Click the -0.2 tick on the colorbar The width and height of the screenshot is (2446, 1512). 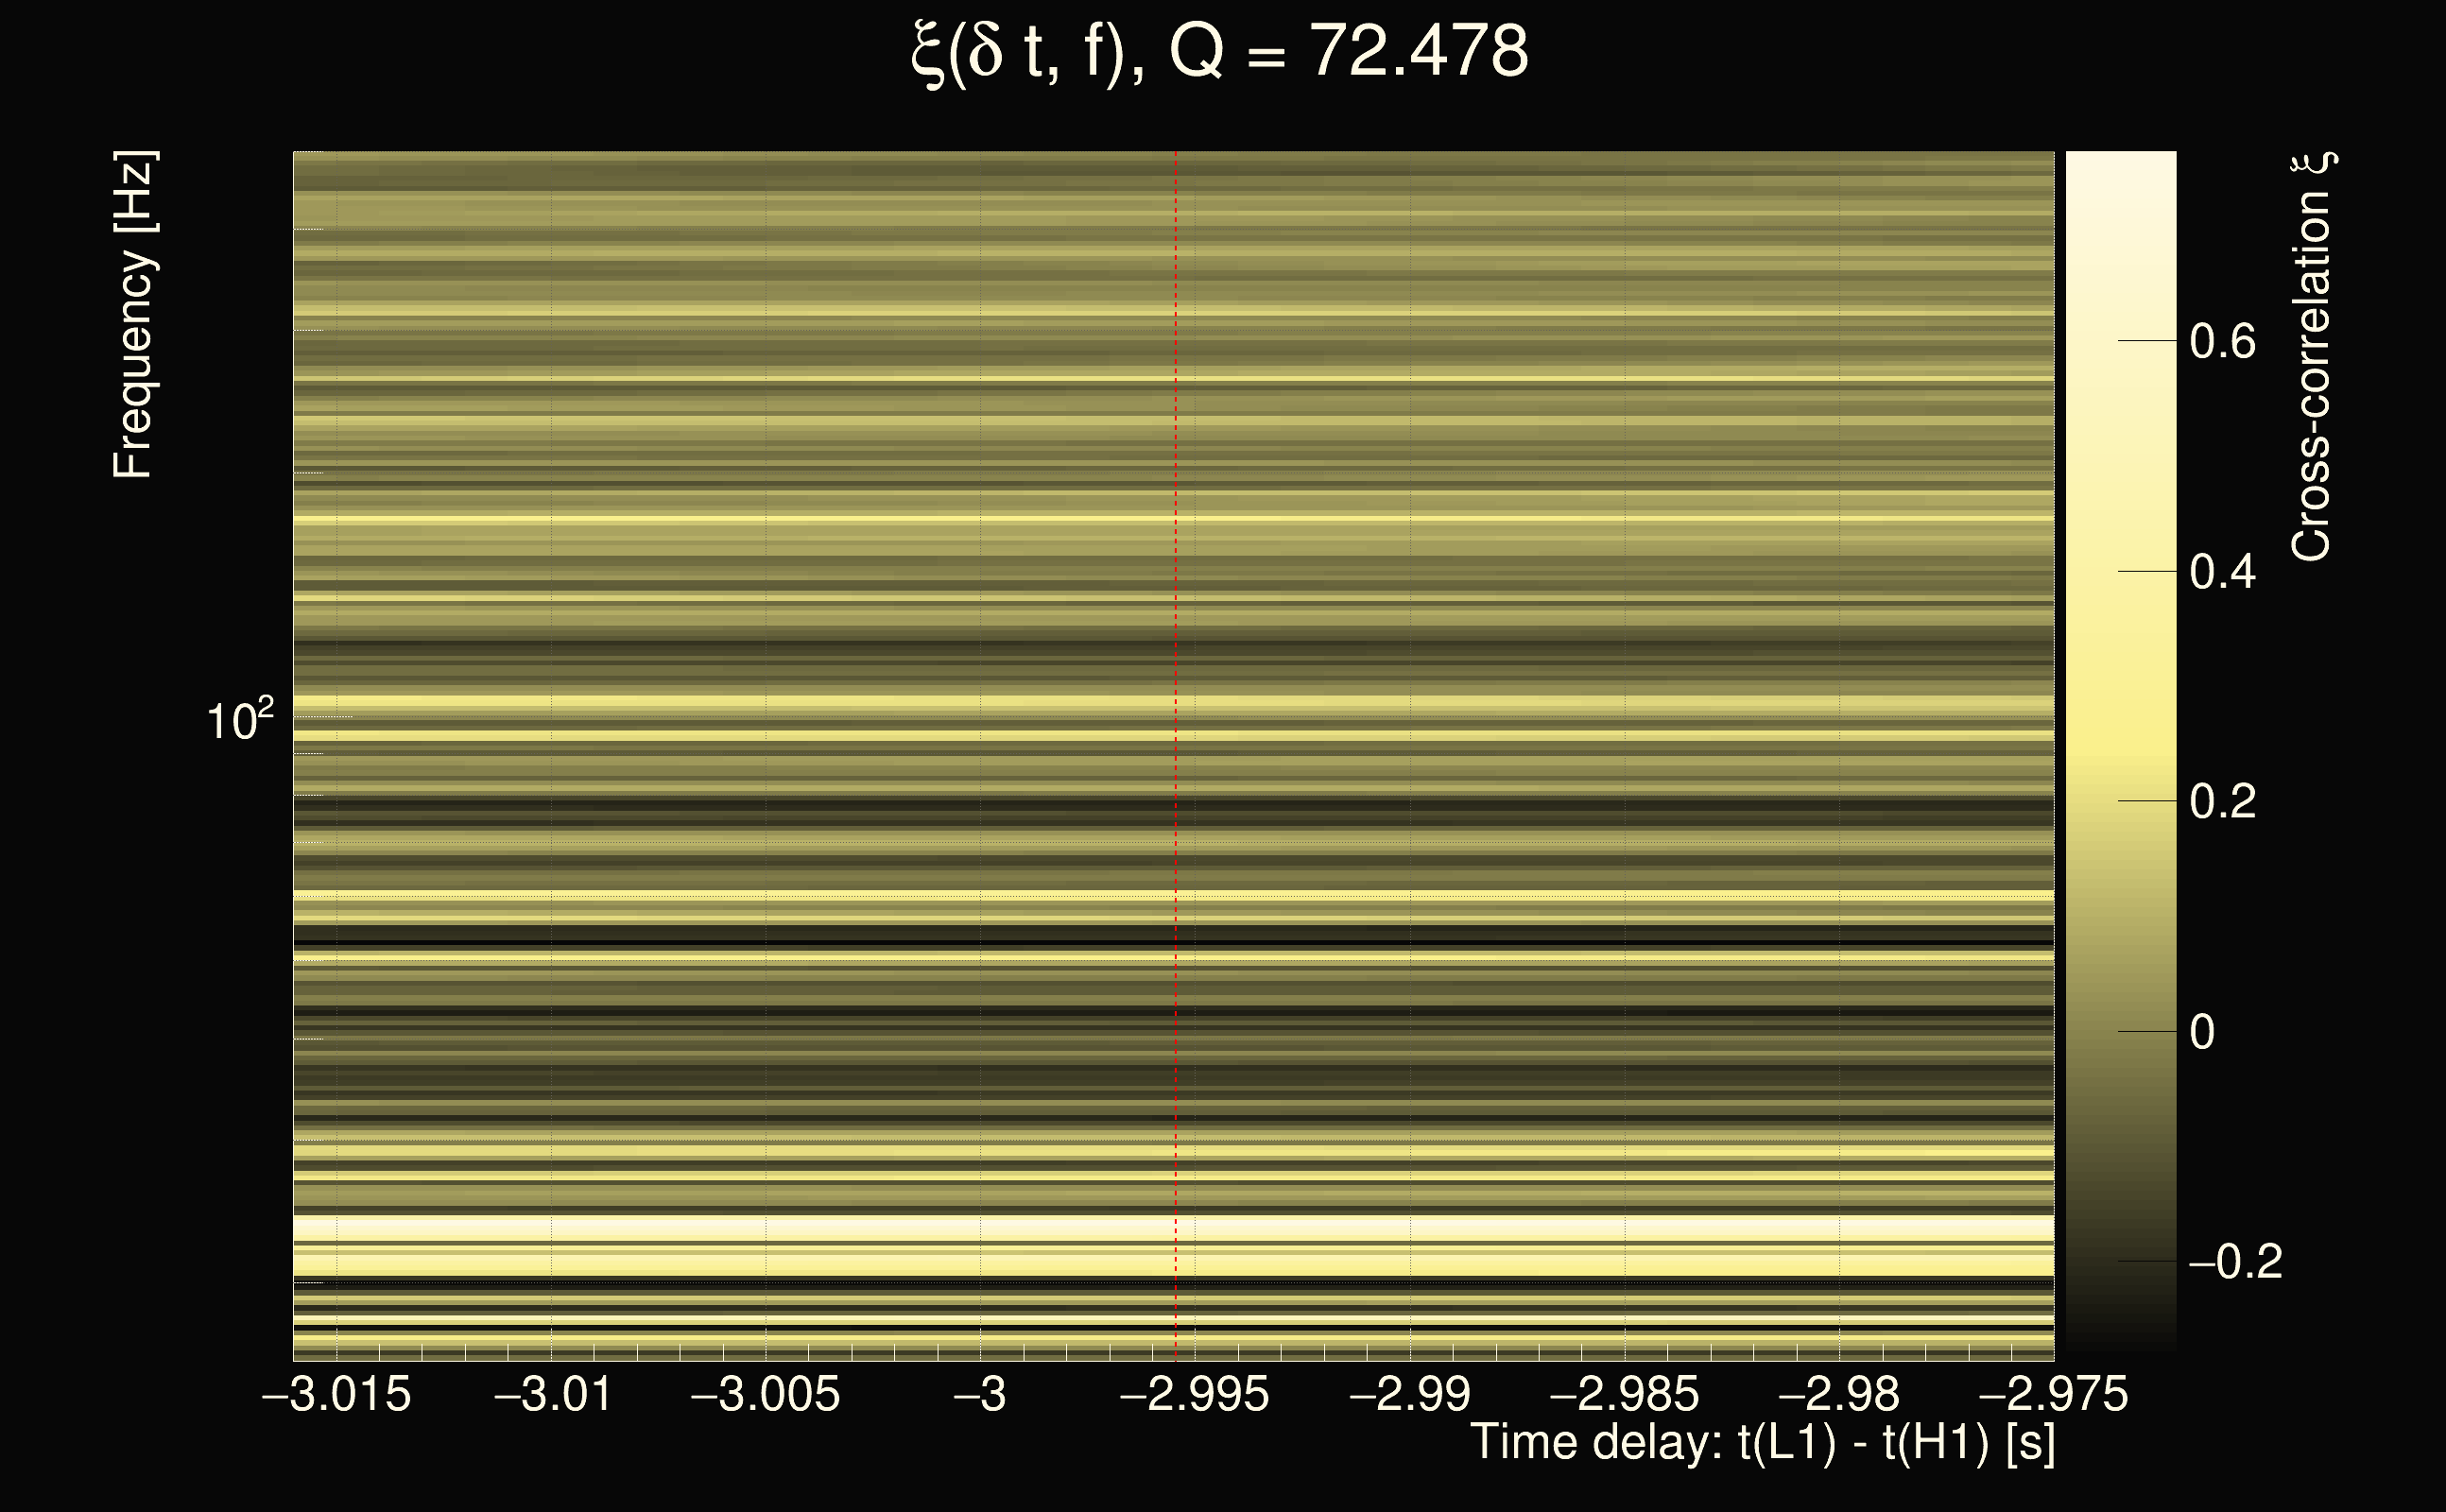tap(2235, 1262)
